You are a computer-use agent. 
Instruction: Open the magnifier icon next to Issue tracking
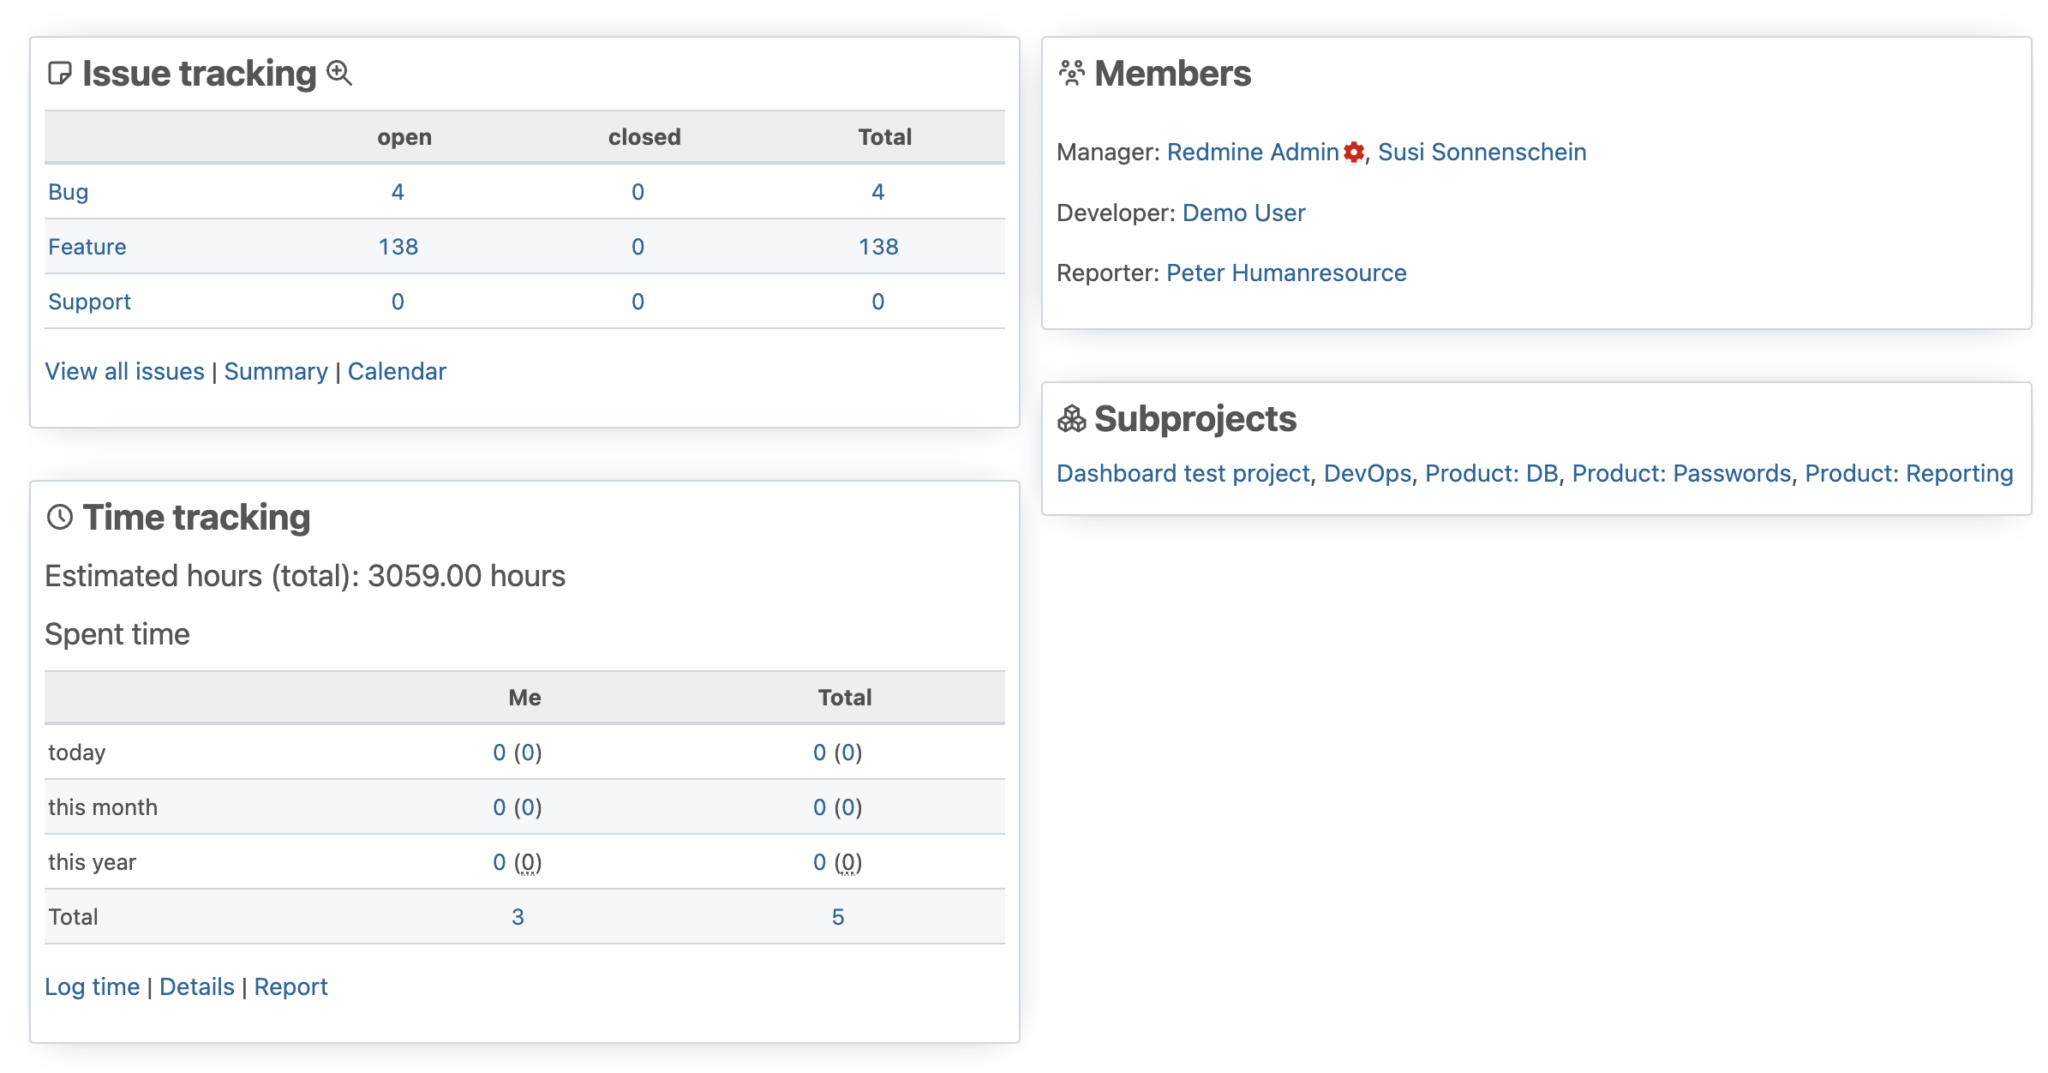[x=339, y=73]
